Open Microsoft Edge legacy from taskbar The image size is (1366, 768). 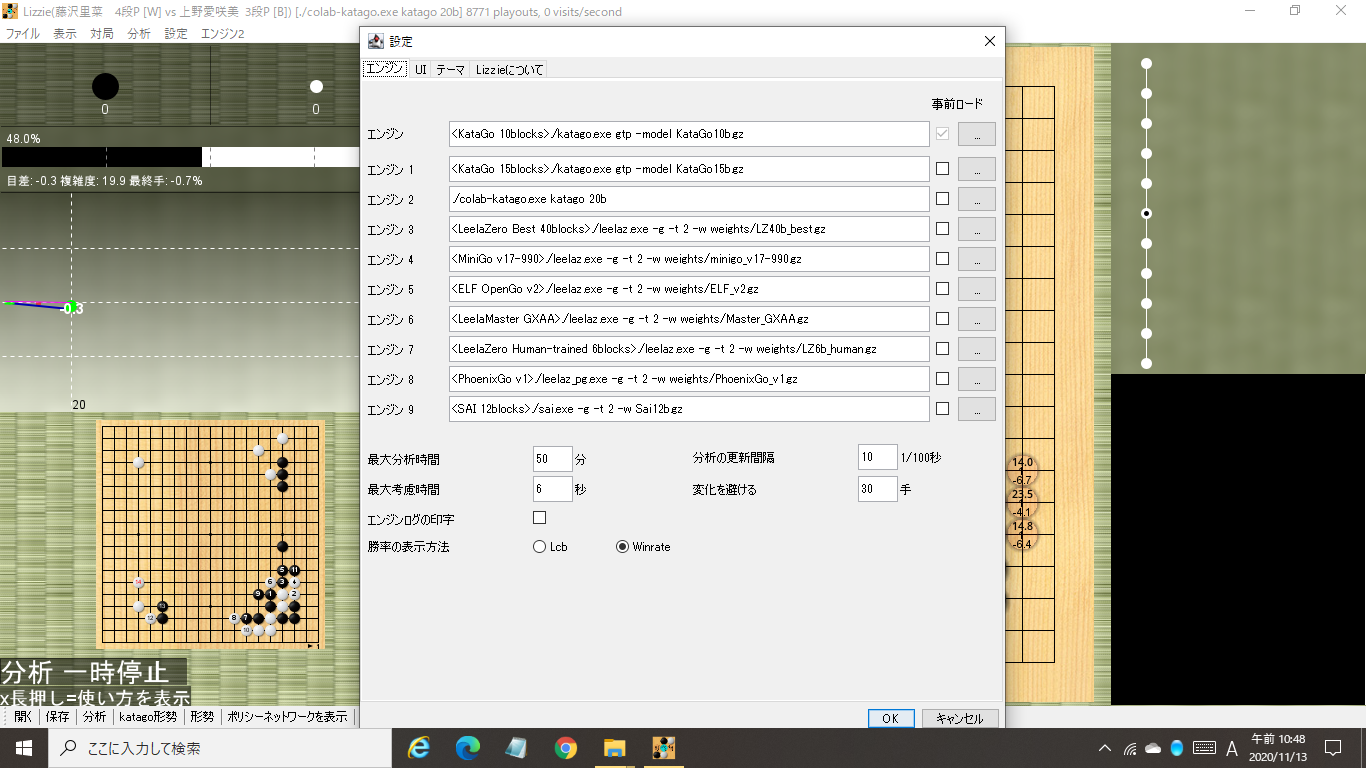(418, 747)
